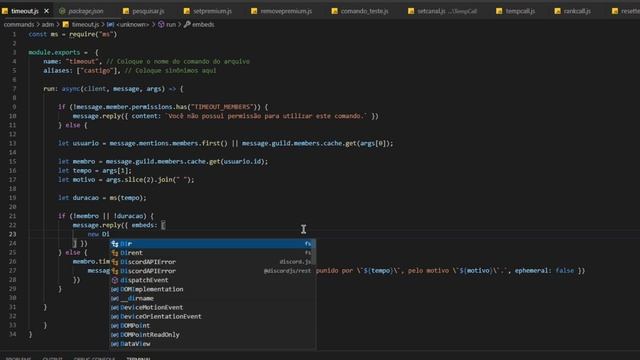Click the wrench icon beside embeds breadcrumb
This screenshot has width=640, height=360.
coord(187,24)
